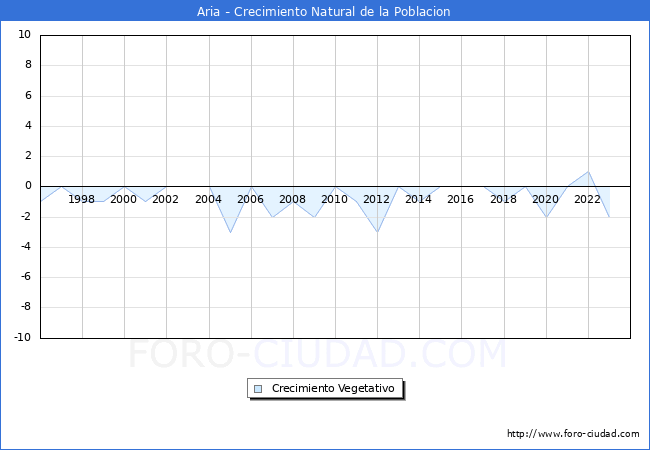Image resolution: width=650 pixels, height=450 pixels.
Task: Select the 2016 year label
Action: [x=460, y=199]
